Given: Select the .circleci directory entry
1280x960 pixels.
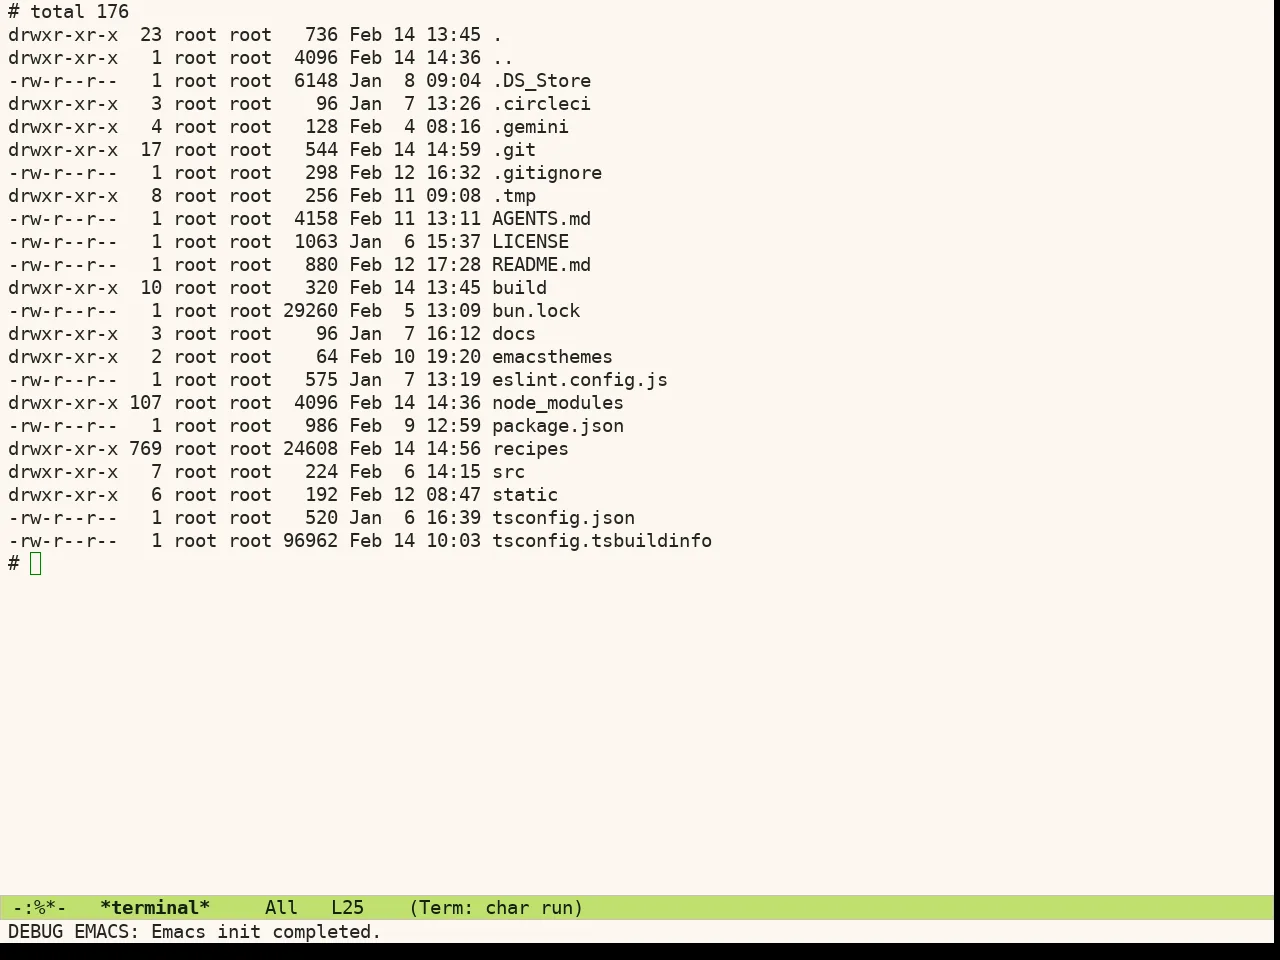Looking at the screenshot, I should coord(541,104).
